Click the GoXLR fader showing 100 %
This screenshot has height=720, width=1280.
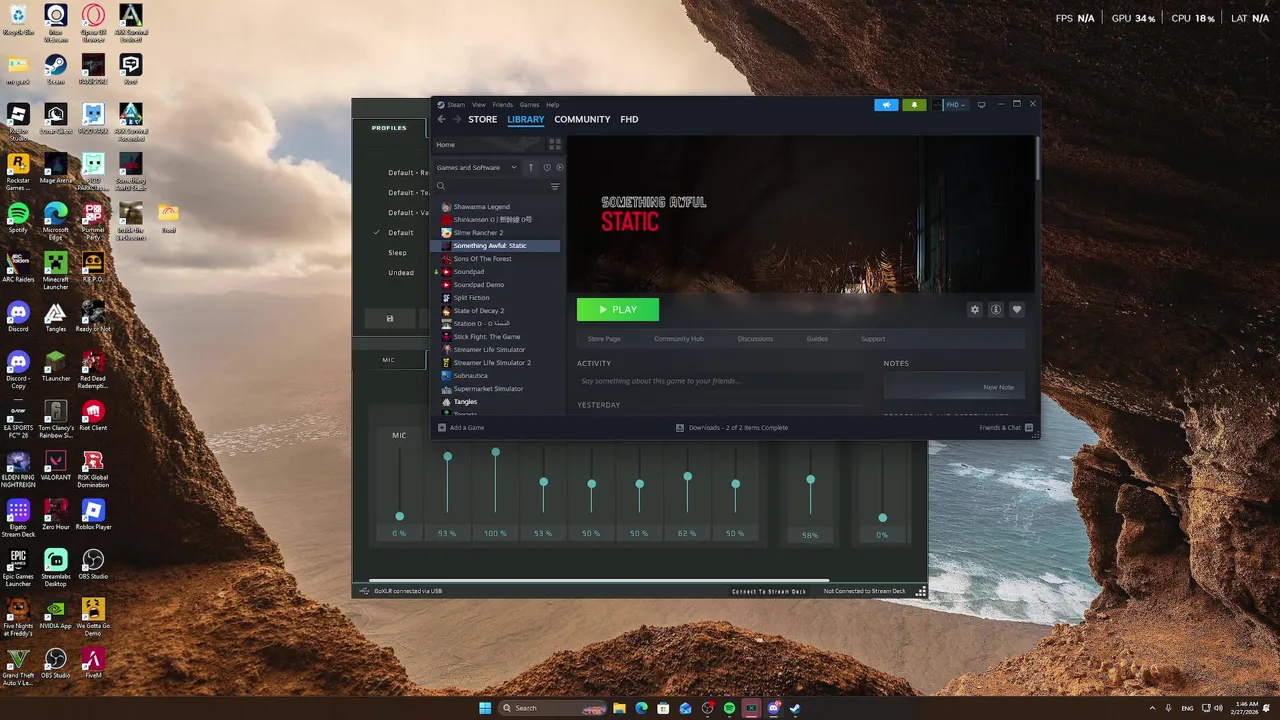[x=495, y=452]
